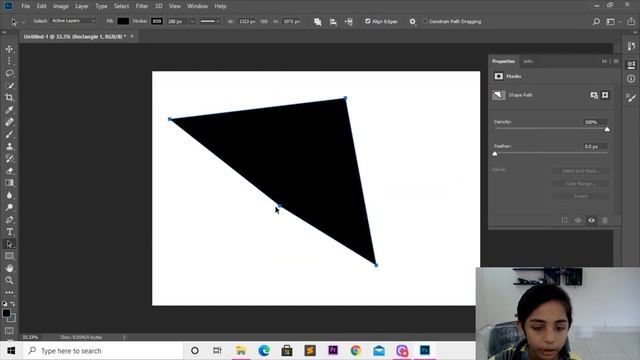Toggle the Align Edges checkbox
640x360 pixels.
click(x=367, y=21)
